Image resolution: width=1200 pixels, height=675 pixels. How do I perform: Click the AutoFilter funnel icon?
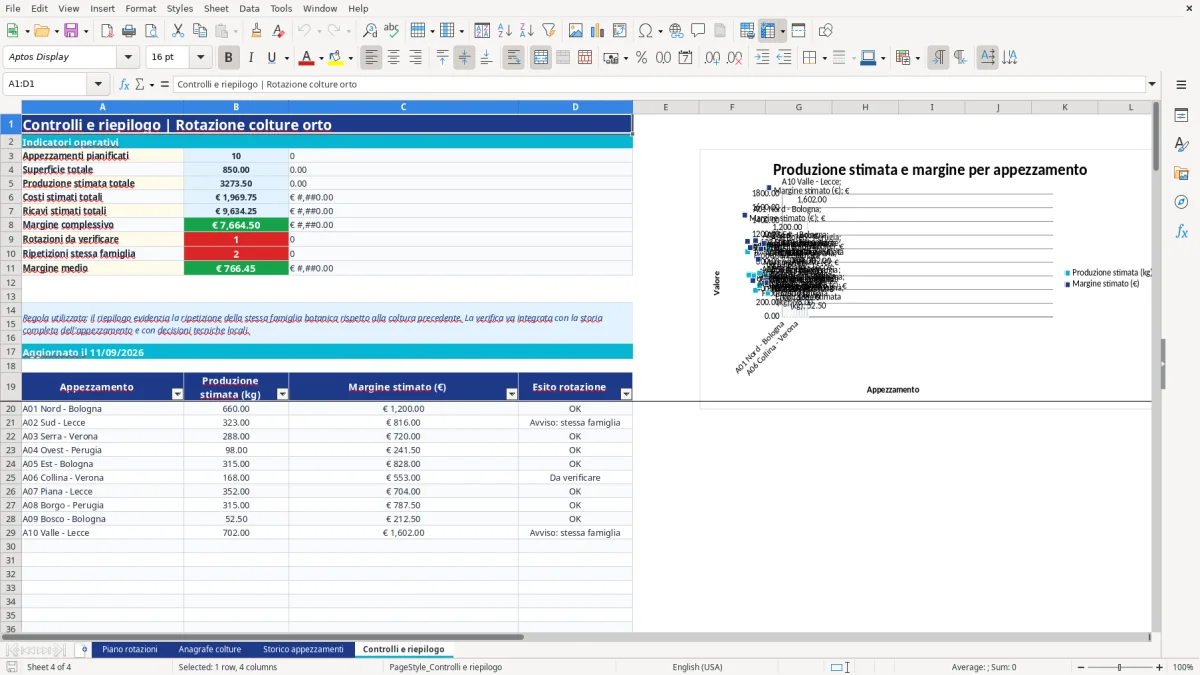point(548,31)
